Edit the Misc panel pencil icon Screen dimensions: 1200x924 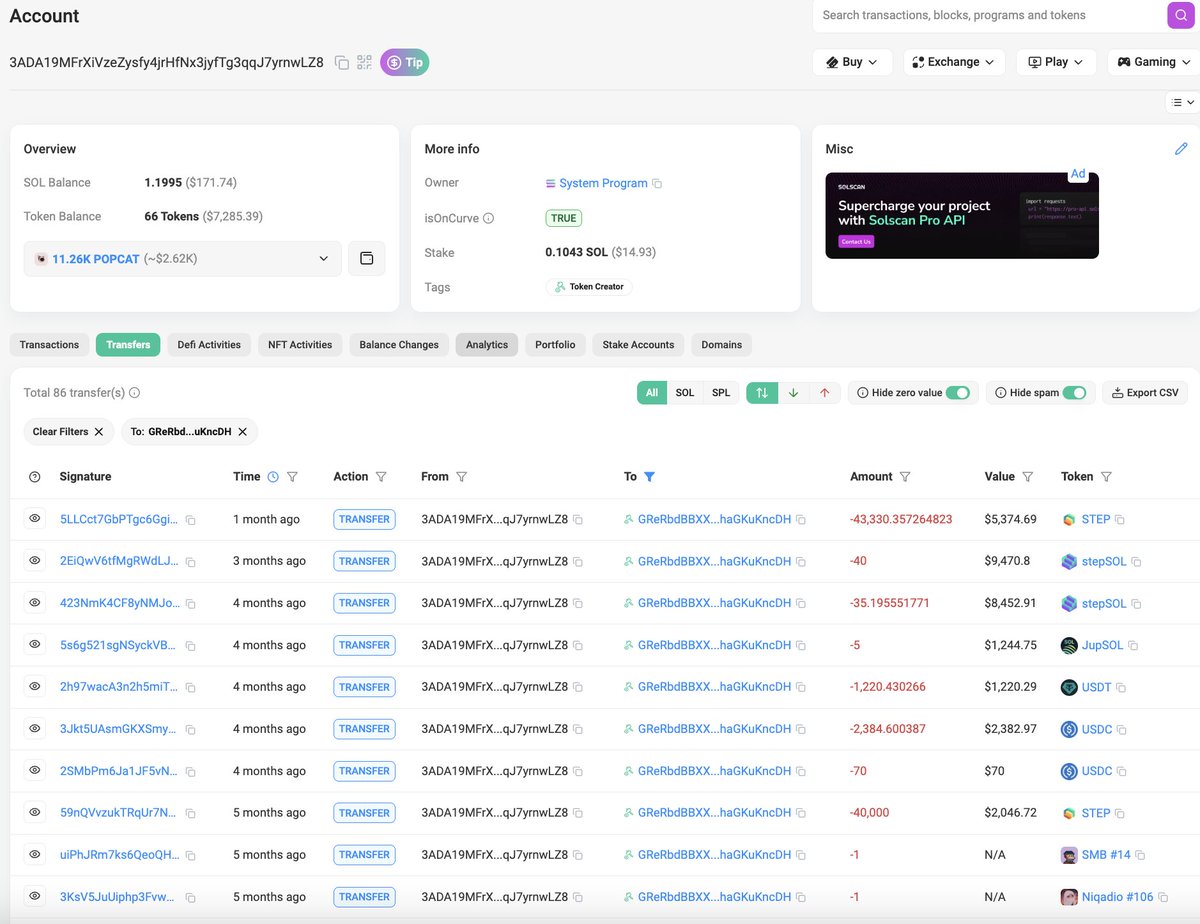(x=1181, y=149)
